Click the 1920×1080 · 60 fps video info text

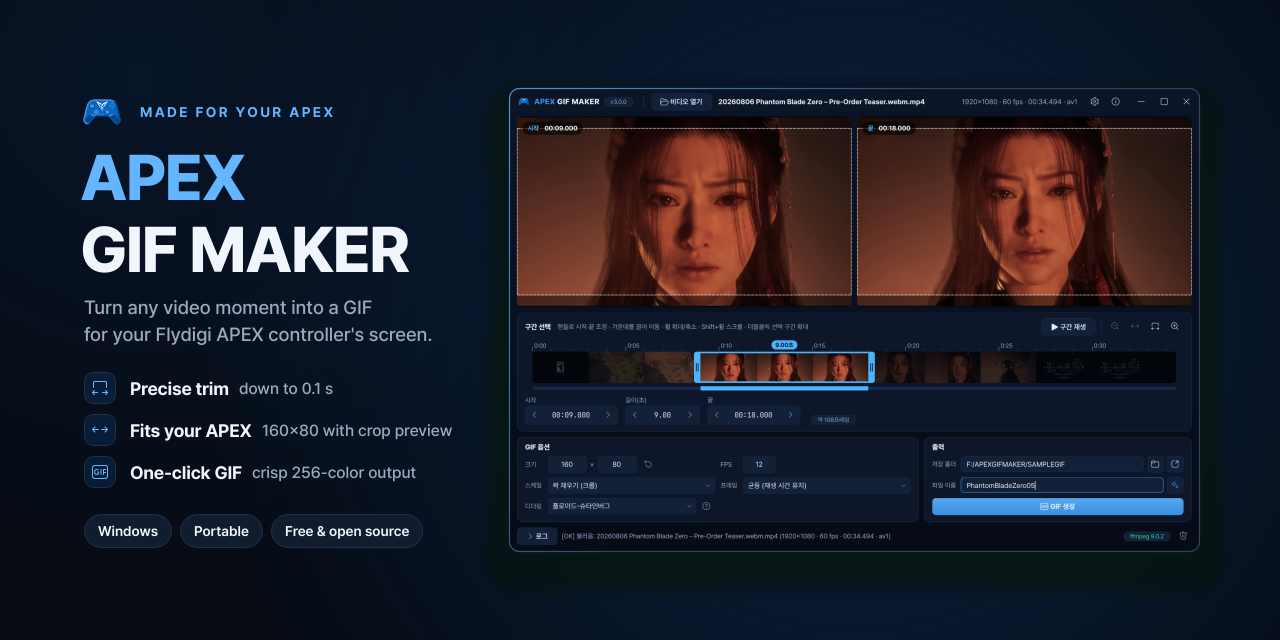[x=1019, y=102]
